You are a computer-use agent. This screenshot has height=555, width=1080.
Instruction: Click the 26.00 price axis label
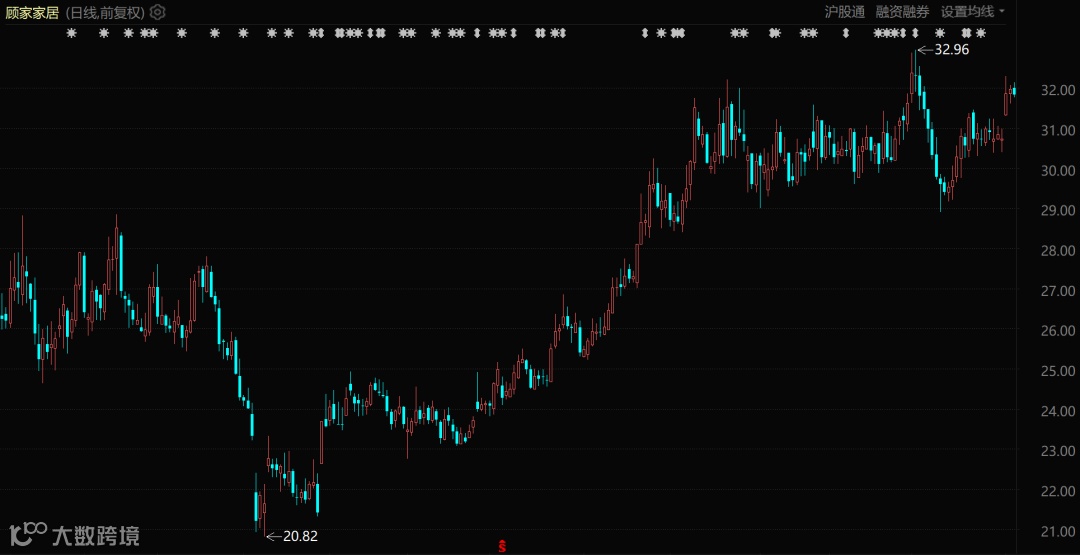[x=1057, y=331]
